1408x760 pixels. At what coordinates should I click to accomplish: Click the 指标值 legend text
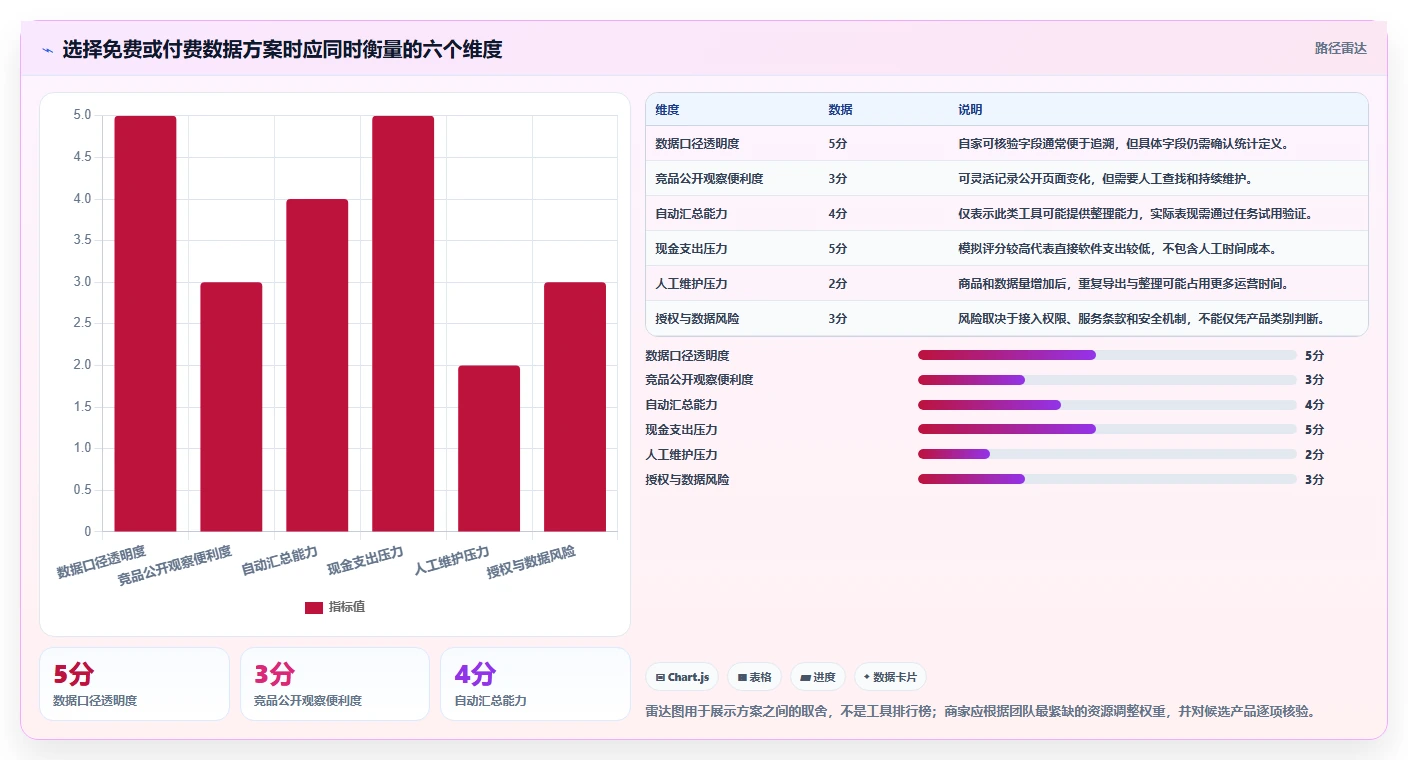point(347,607)
